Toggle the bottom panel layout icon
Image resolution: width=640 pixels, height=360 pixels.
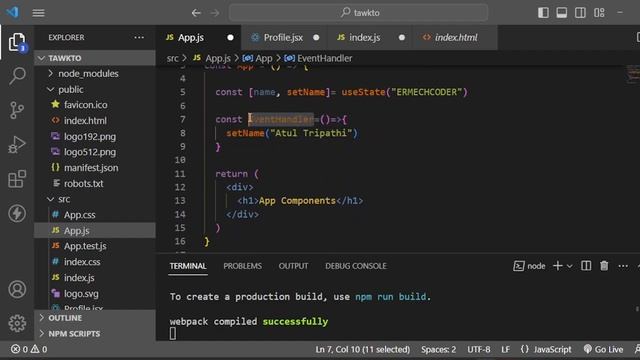click(562, 13)
